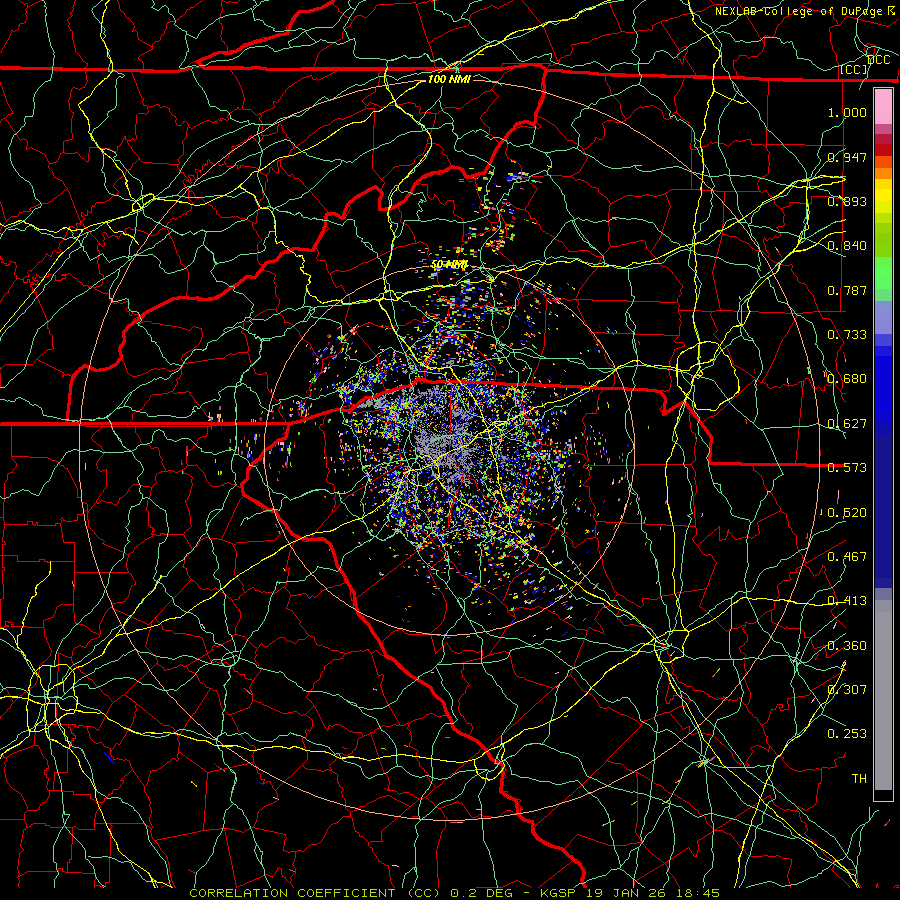Click the TH threshold label on the scale
This screenshot has width=900, height=900.
pos(859,778)
